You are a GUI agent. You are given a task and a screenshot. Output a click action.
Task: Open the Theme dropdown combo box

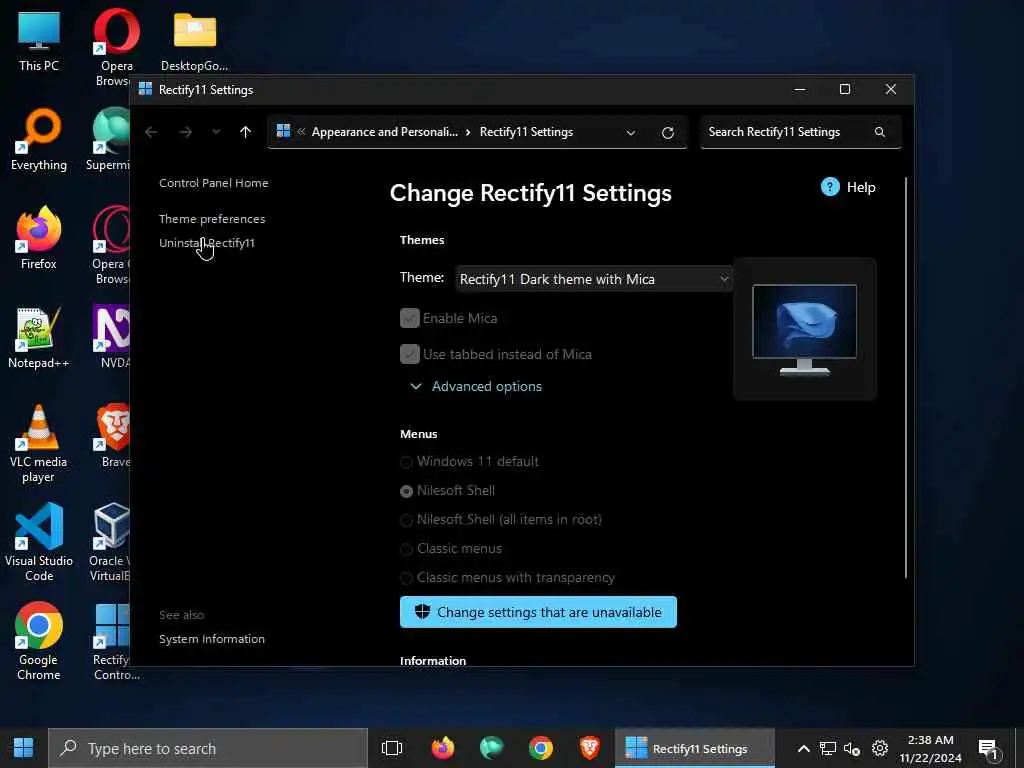(x=593, y=279)
